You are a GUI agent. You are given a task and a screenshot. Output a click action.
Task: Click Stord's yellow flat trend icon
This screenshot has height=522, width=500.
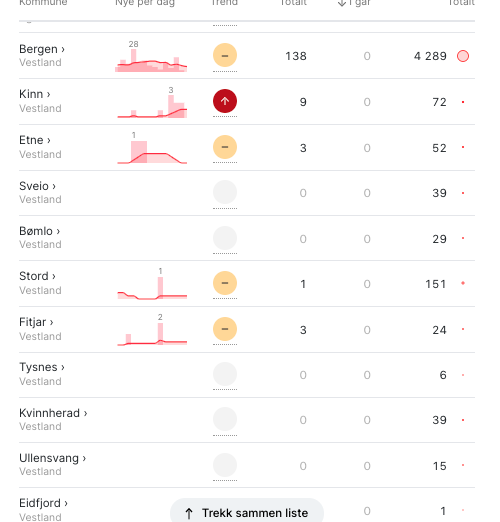click(225, 283)
